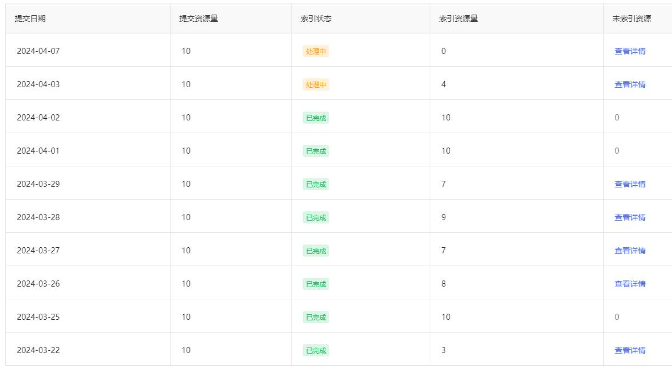Click the 提交日期 column header
The width and height of the screenshot is (672, 374).
(30, 18)
